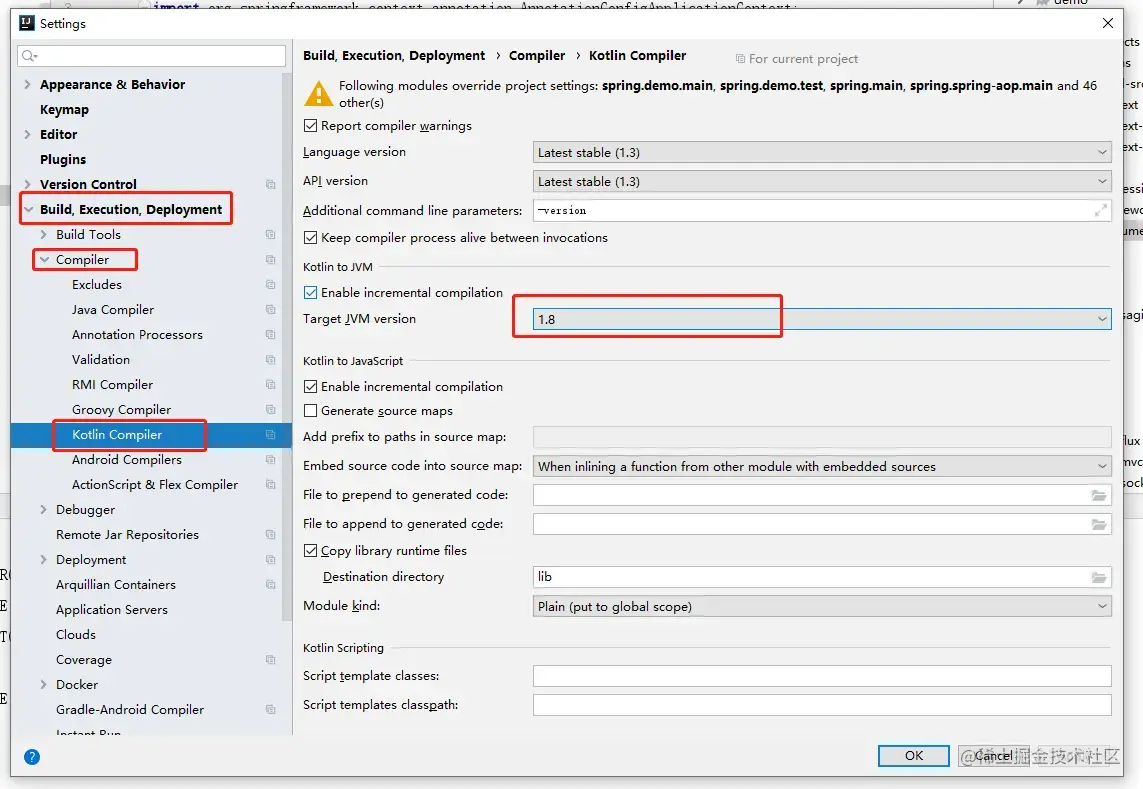Click the project-level icon beside Compiler row
Image resolution: width=1143 pixels, height=789 pixels.
point(270,260)
